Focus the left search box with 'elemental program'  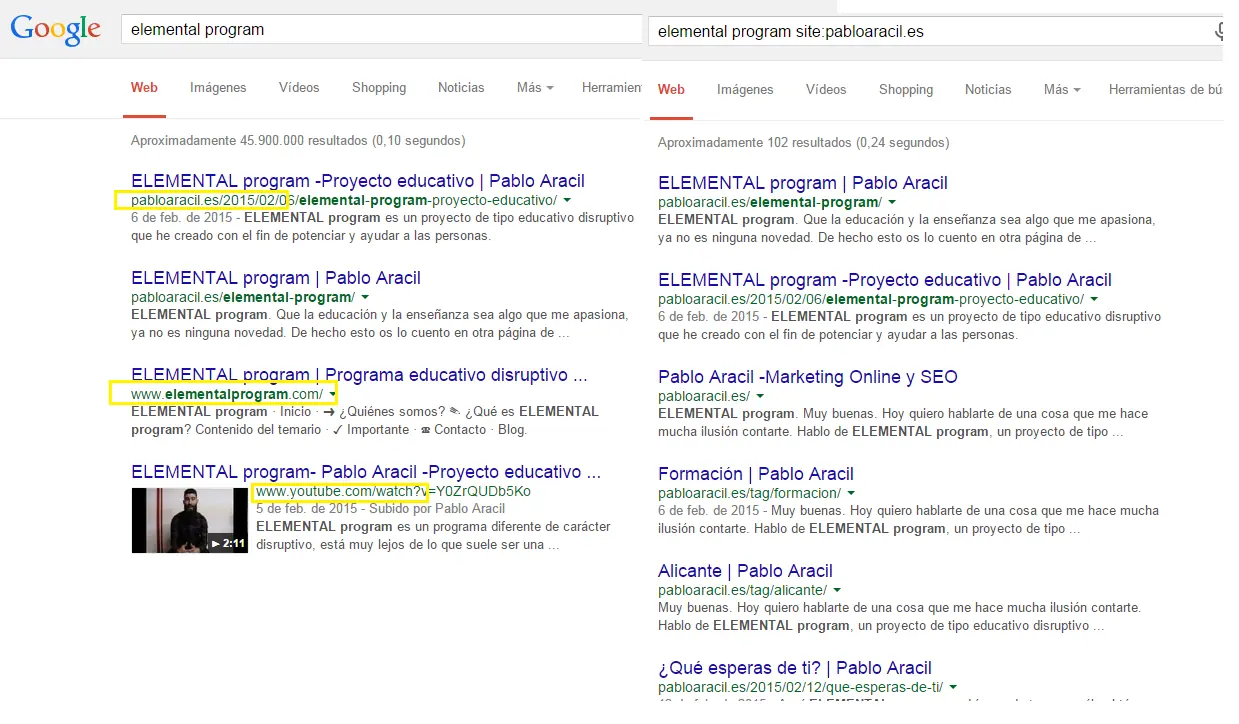tap(382, 29)
